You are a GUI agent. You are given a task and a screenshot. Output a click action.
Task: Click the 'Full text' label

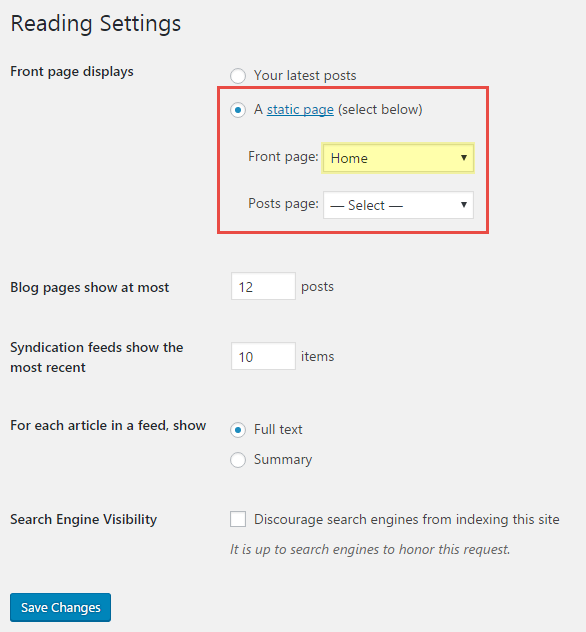click(278, 429)
